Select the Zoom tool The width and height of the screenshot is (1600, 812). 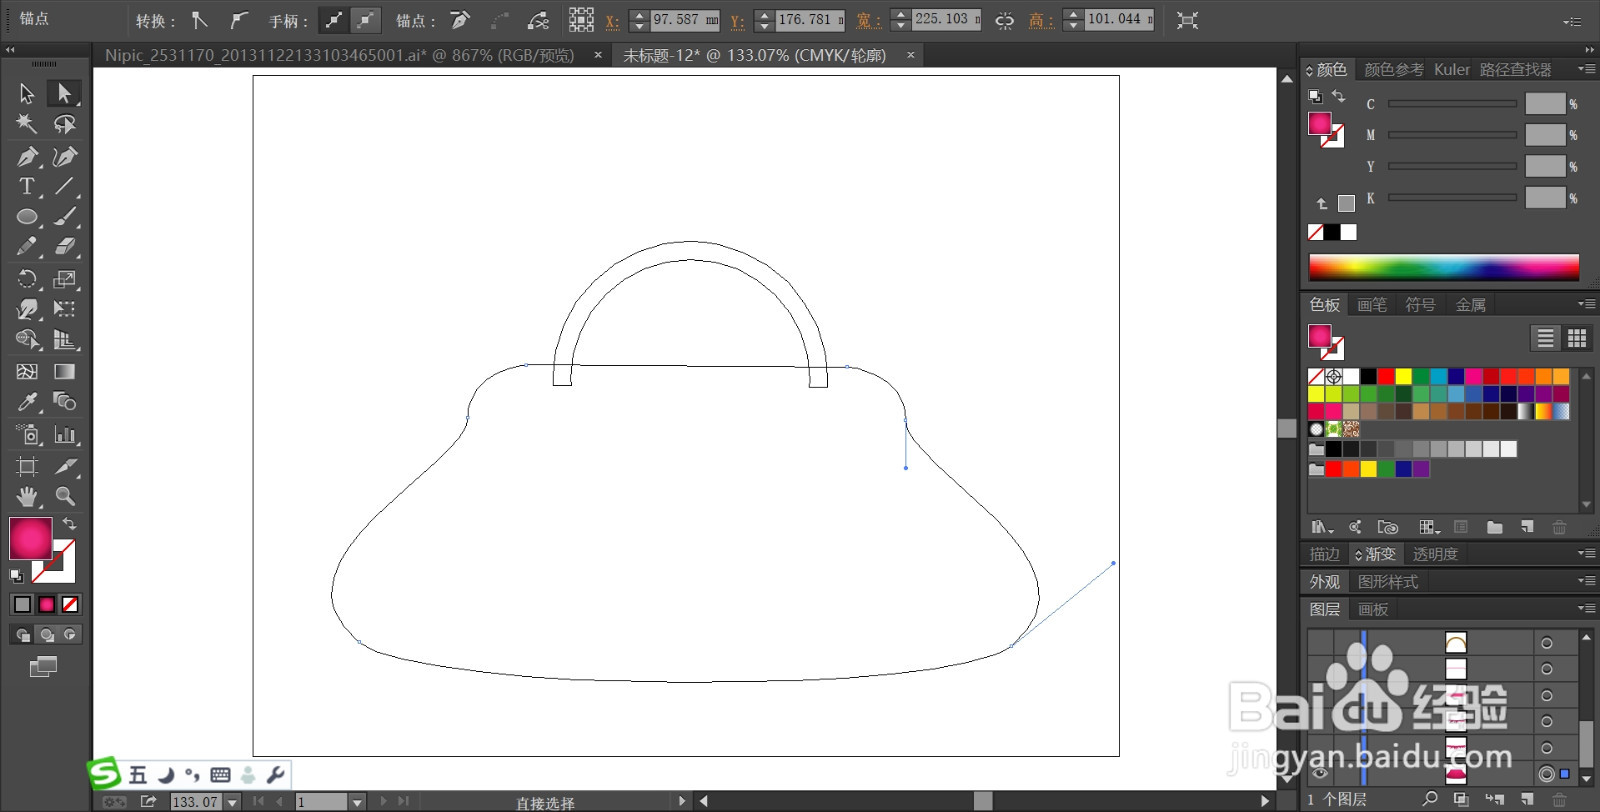[64, 496]
